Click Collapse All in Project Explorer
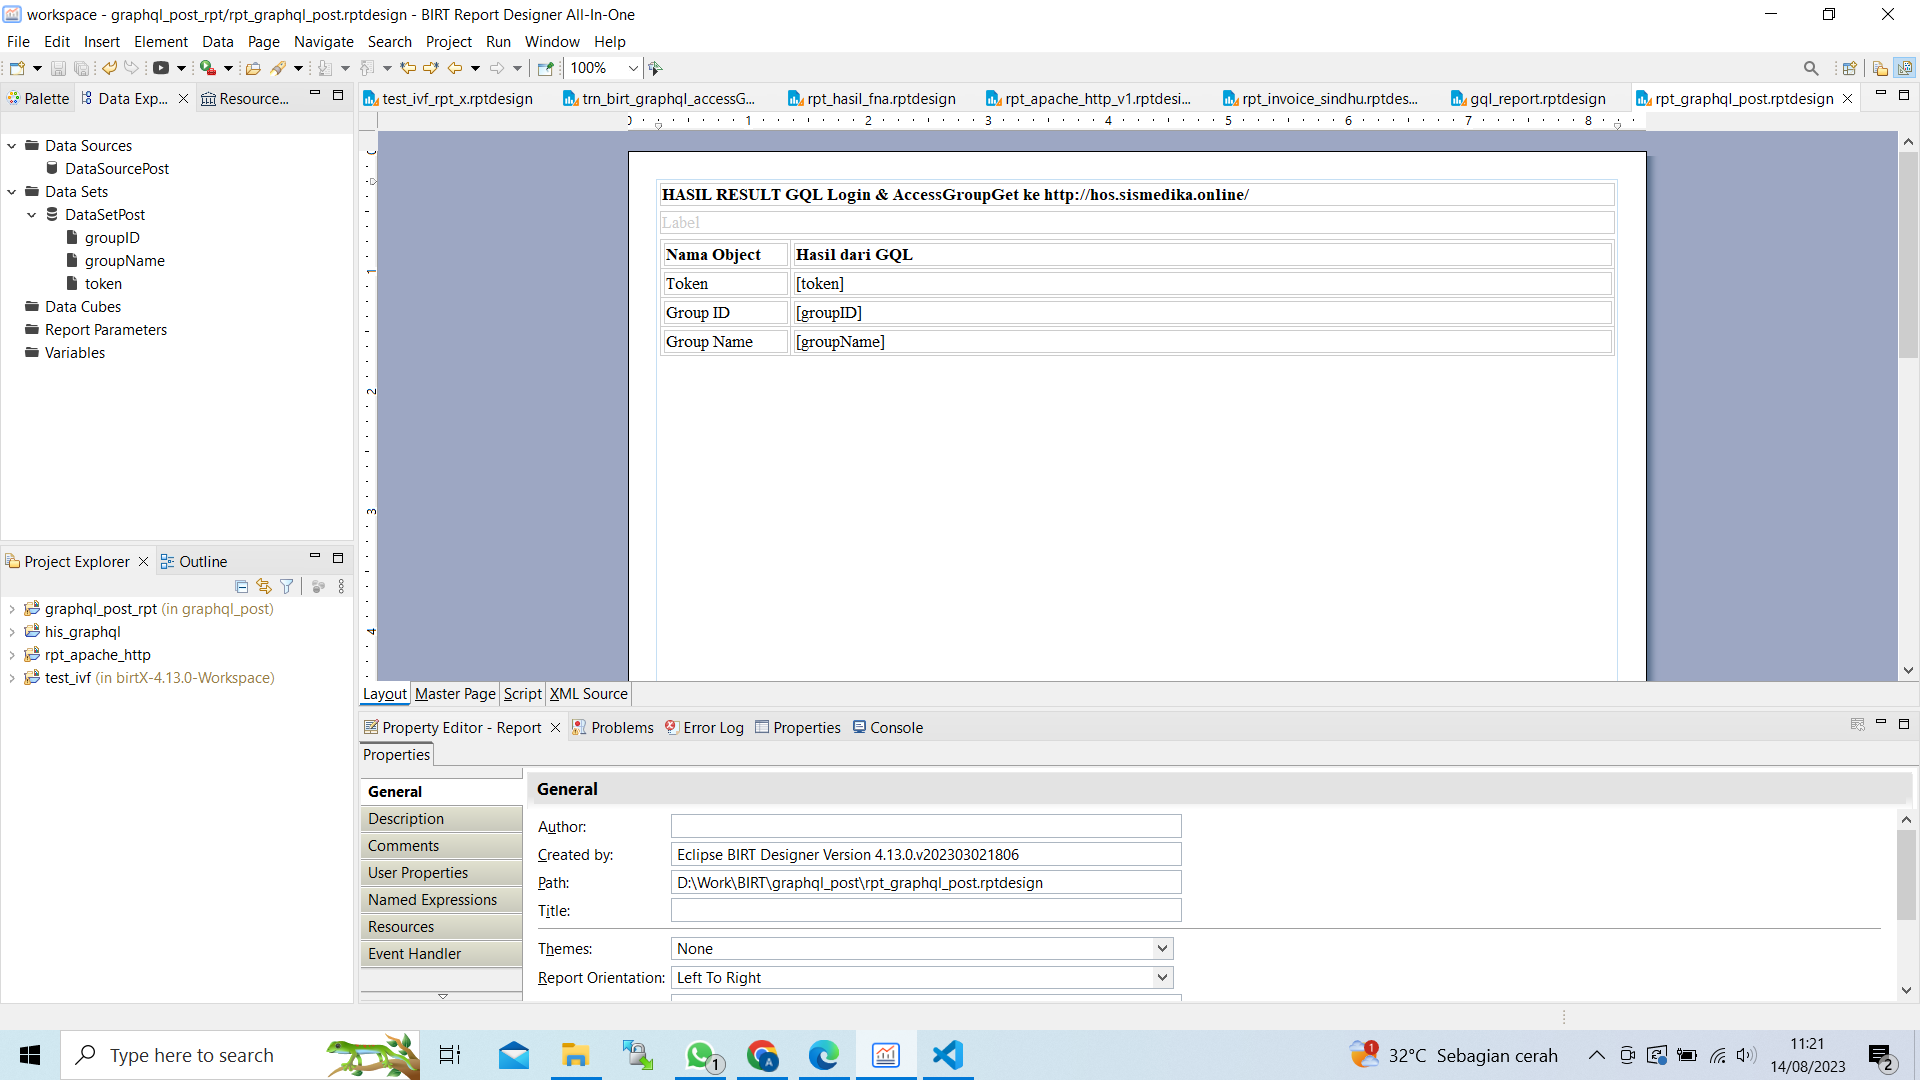1920x1080 pixels. (241, 587)
